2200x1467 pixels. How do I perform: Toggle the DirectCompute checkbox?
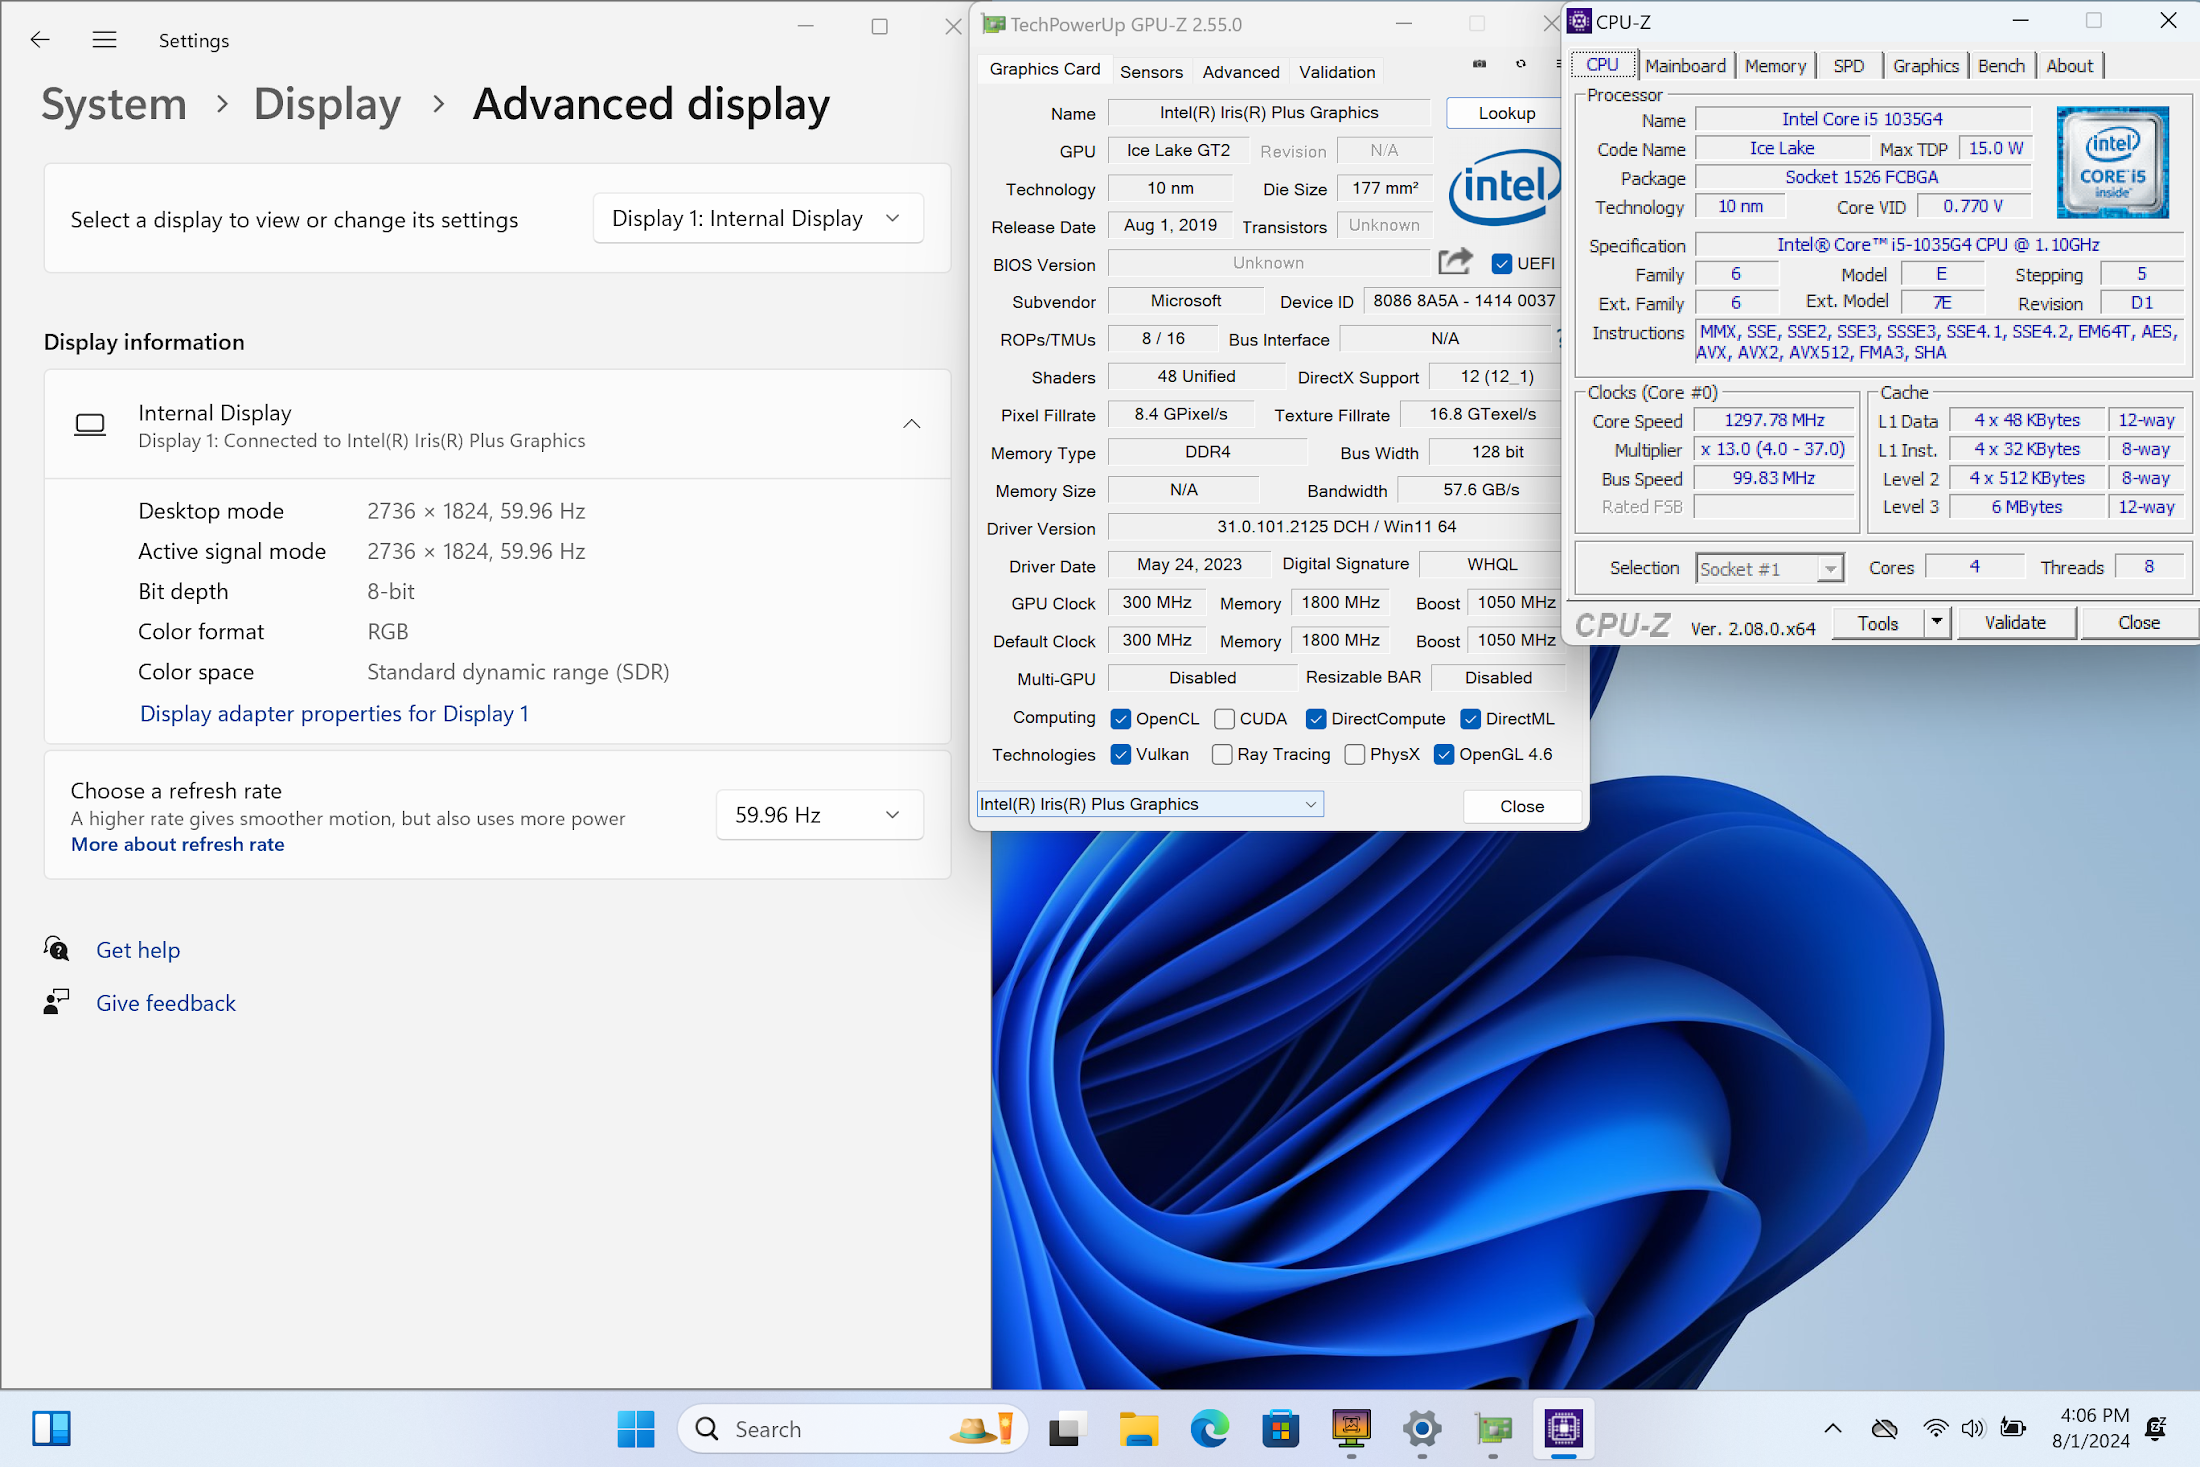1316,719
